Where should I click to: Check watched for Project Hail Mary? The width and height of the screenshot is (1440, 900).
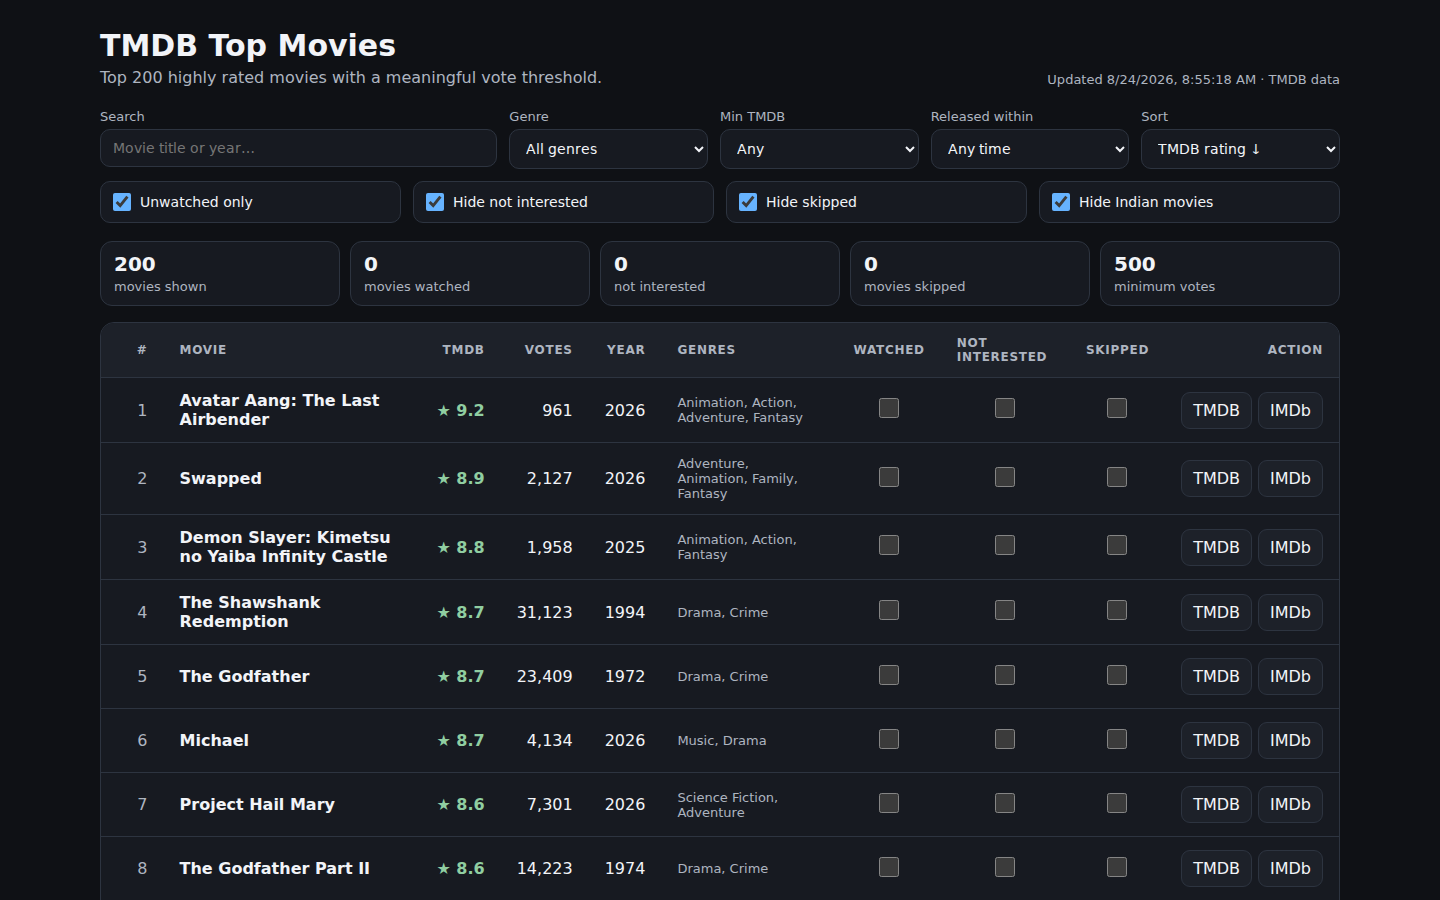889,803
